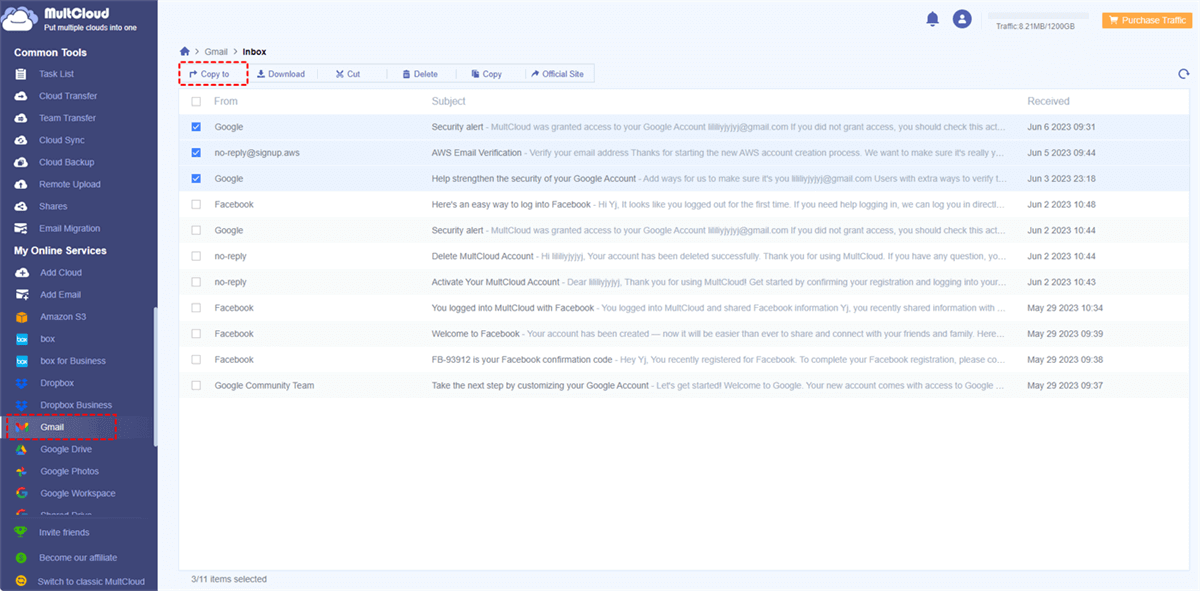Click the Purchase Traffic button
The width and height of the screenshot is (1200, 591).
tap(1146, 20)
